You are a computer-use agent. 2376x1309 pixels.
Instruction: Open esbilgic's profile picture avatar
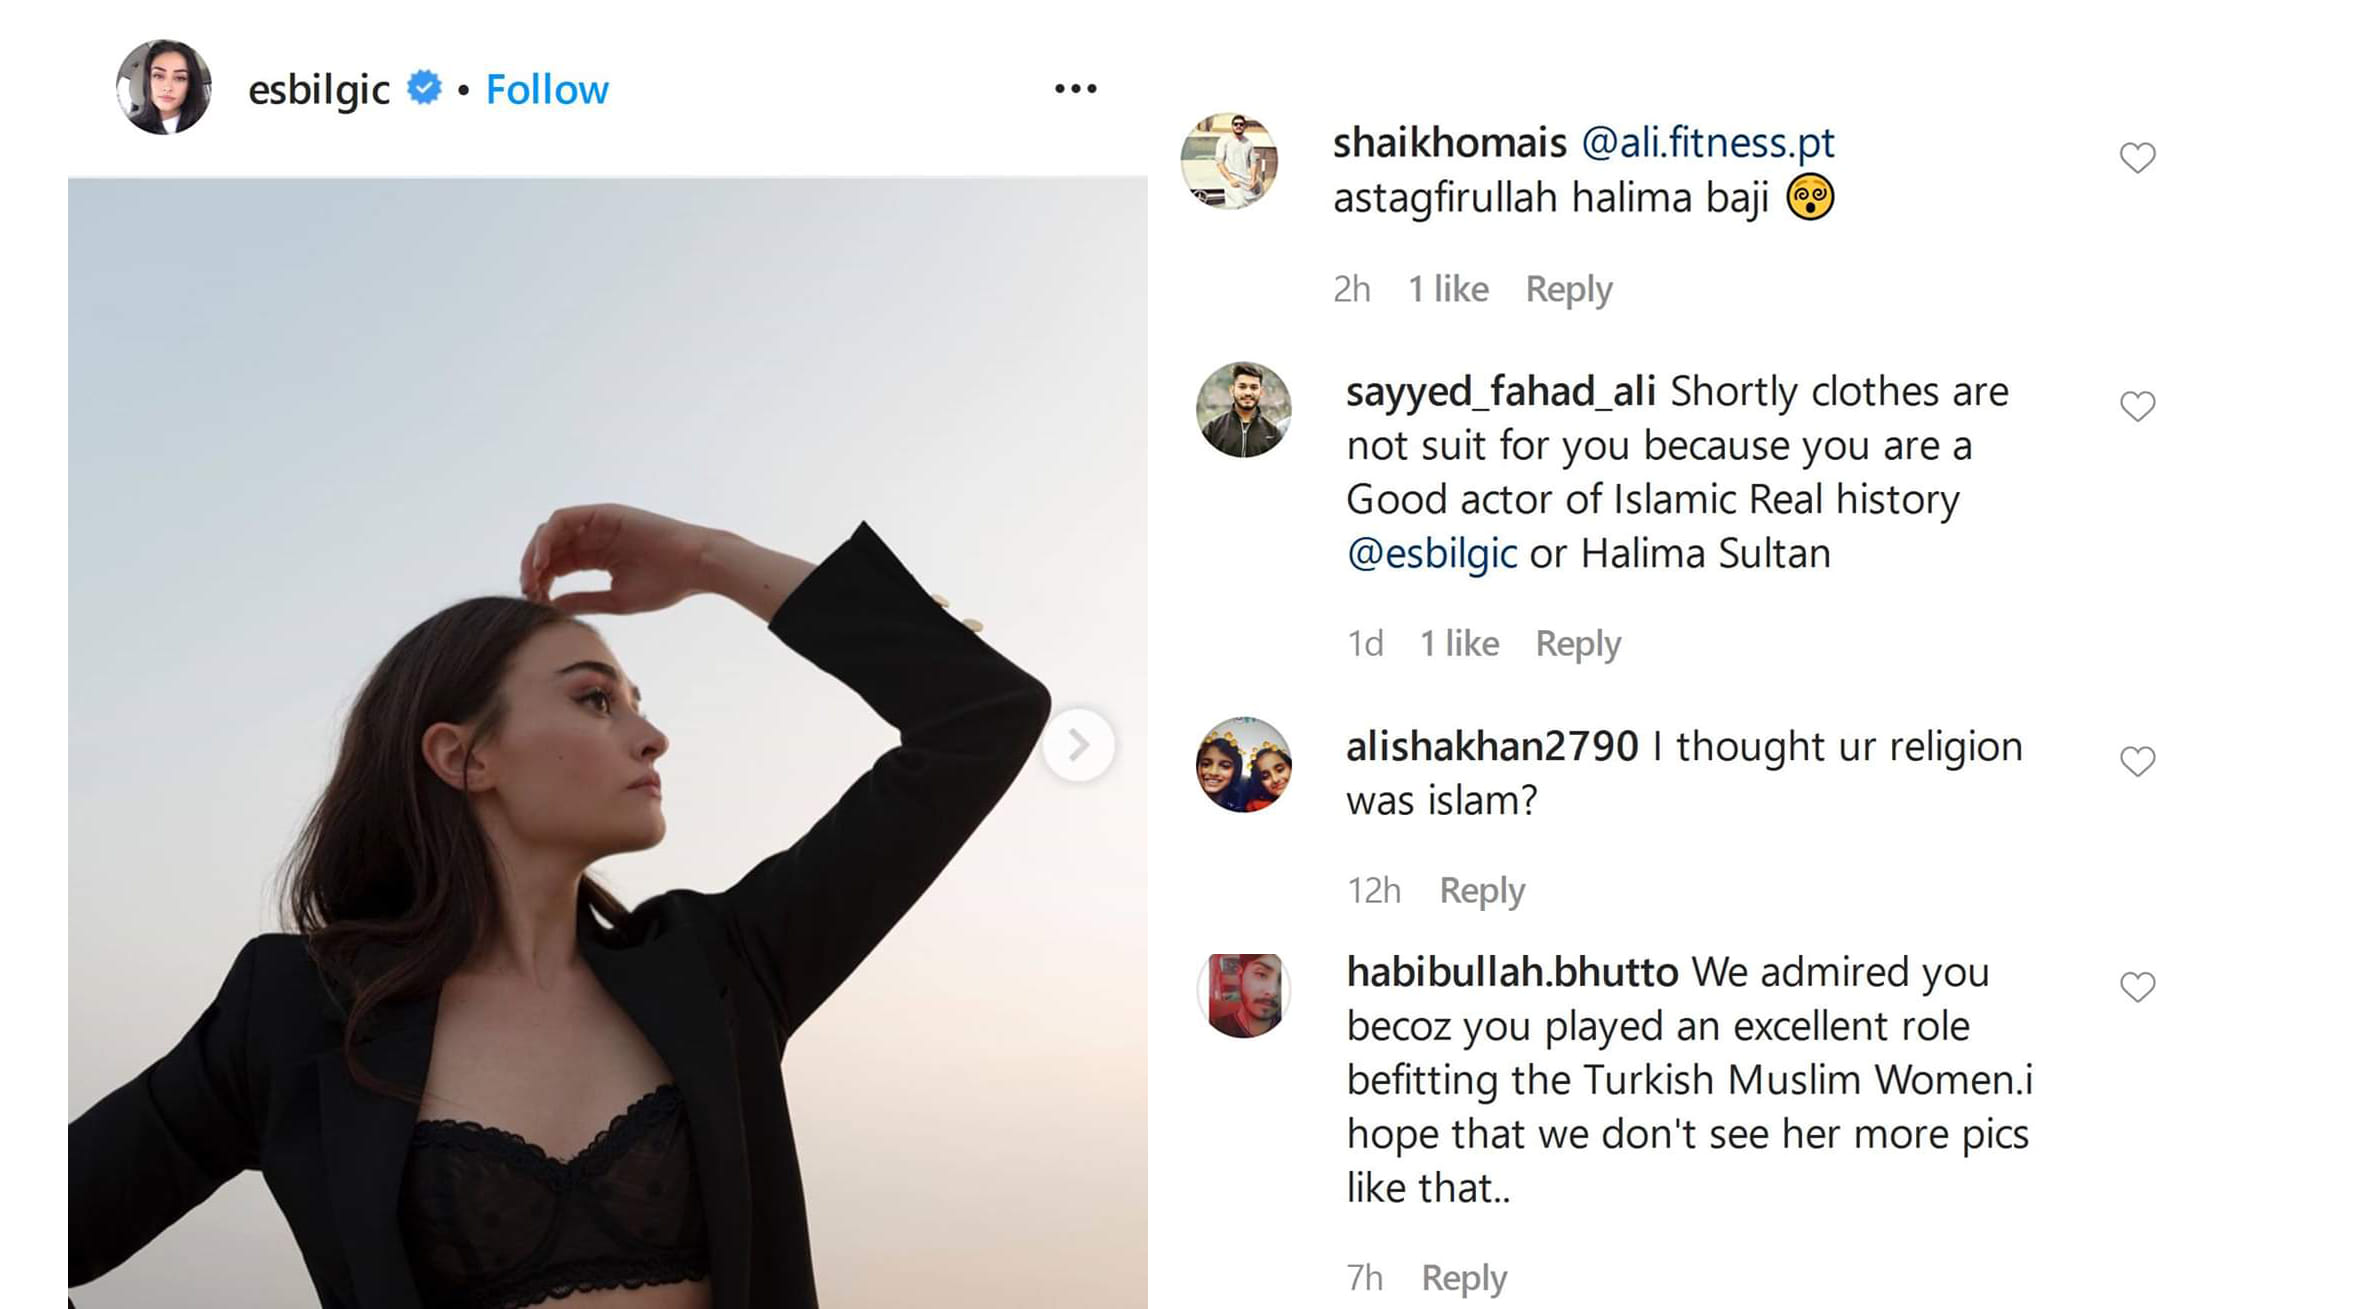(164, 88)
